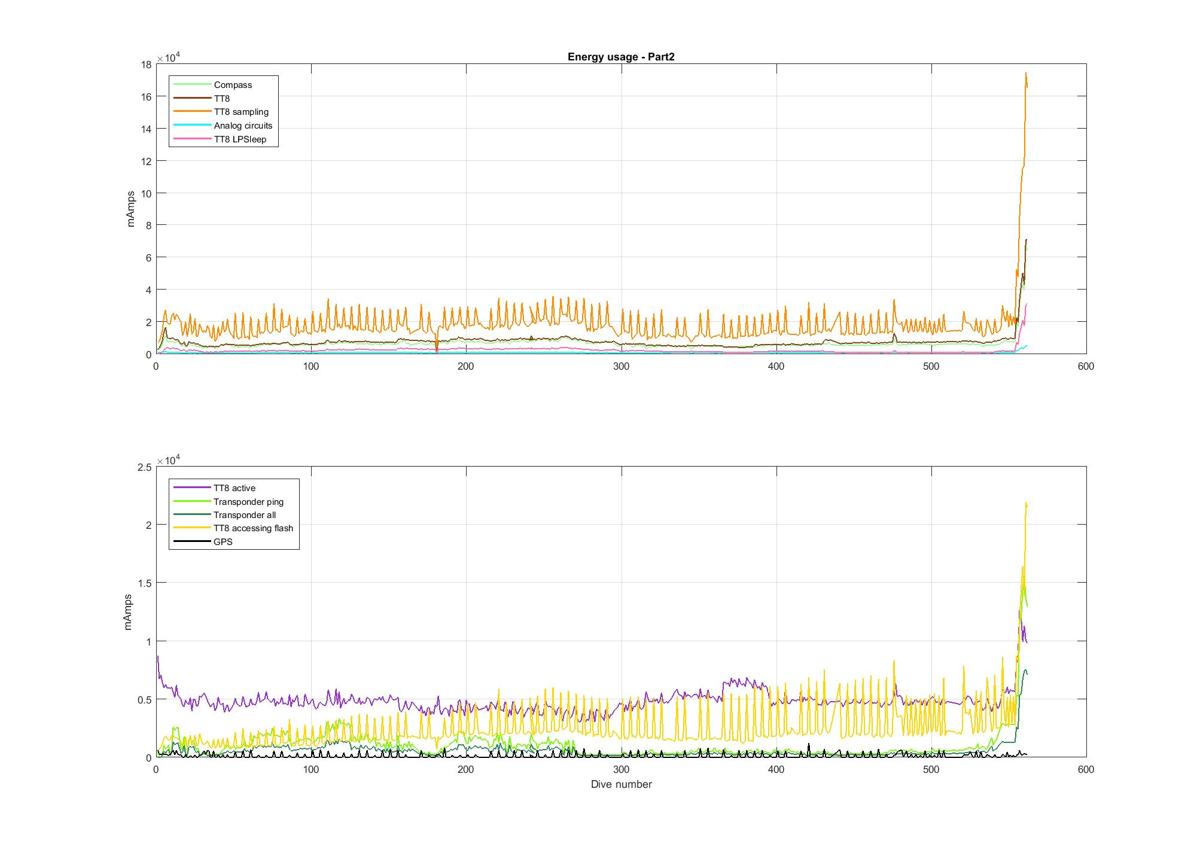Image resolution: width=1200 pixels, height=851 pixels.
Task: Click the '×10^4' exponent label above the lower plot
Action: click(167, 459)
